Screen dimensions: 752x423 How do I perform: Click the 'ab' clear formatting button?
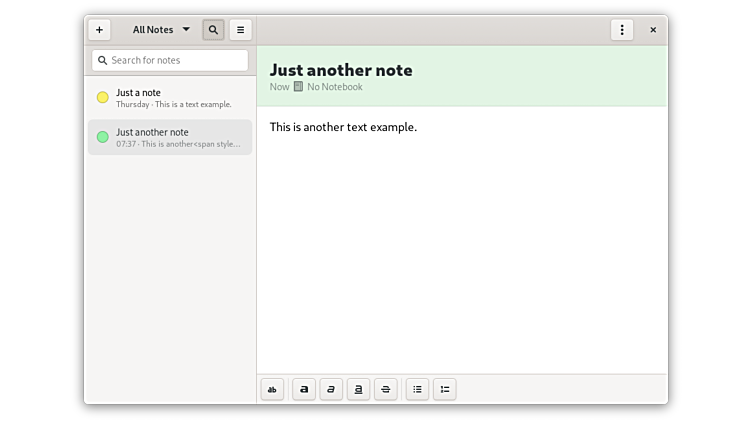coord(272,389)
